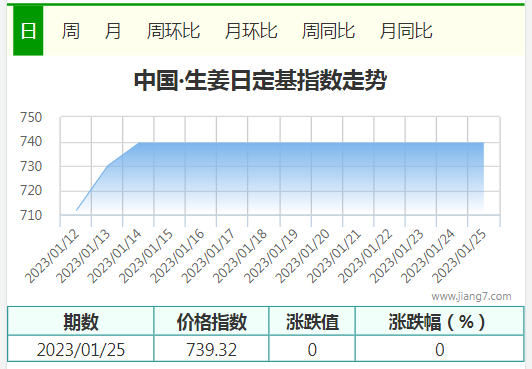
Task: Click the x-axis date 2023/01/17
Action: [209, 256]
